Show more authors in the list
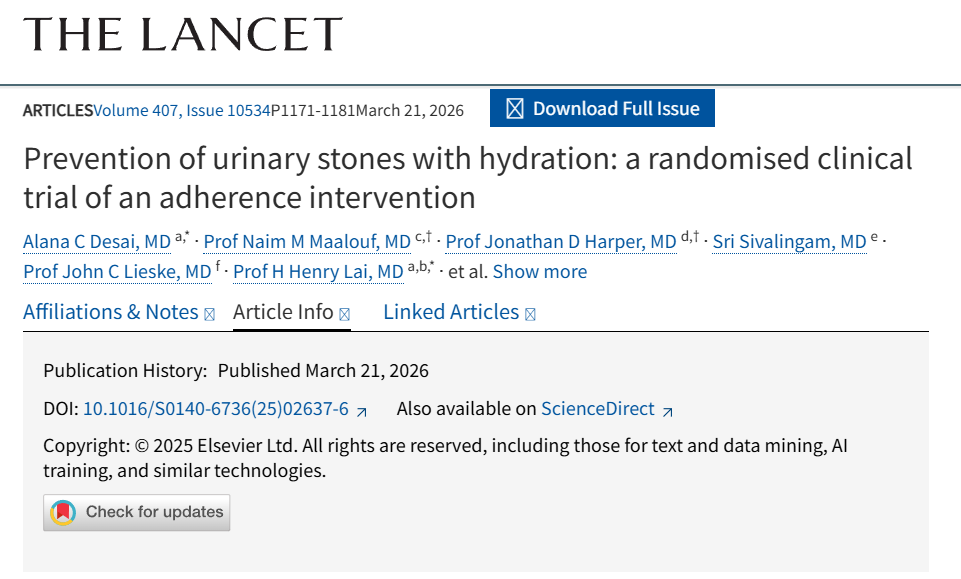This screenshot has height=579, width=961. coord(540,272)
